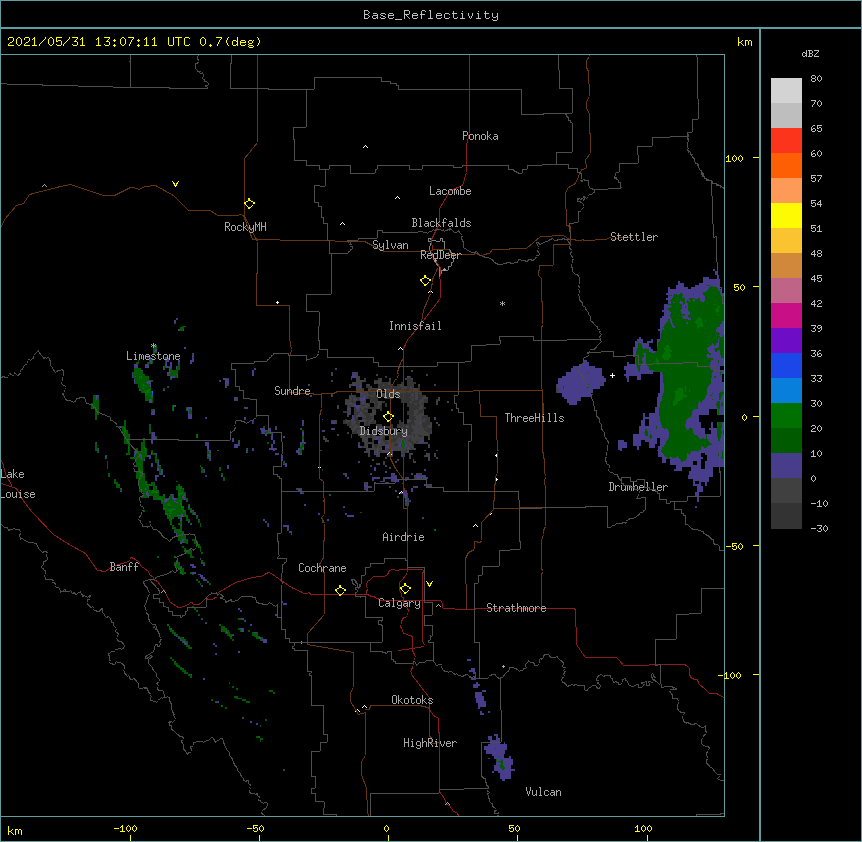Pick the orange 57-60 dBZ legend swatch
Image resolution: width=862 pixels, height=842 pixels.
coord(786,165)
